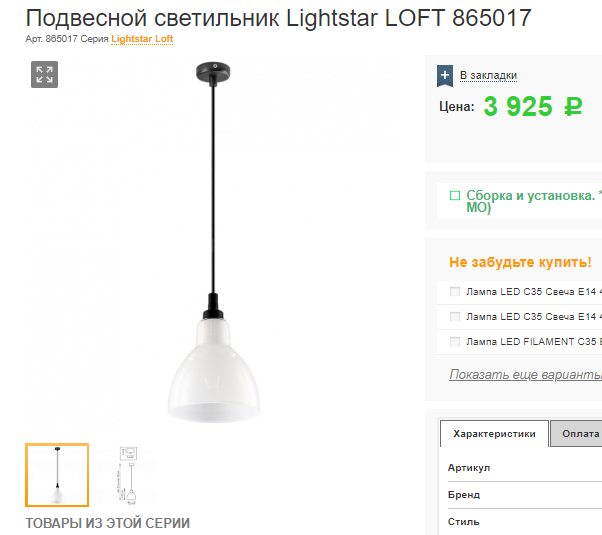Check the second 'Лампа LED C35 Свеча E14' option
The height and width of the screenshot is (535, 602).
(x=455, y=316)
